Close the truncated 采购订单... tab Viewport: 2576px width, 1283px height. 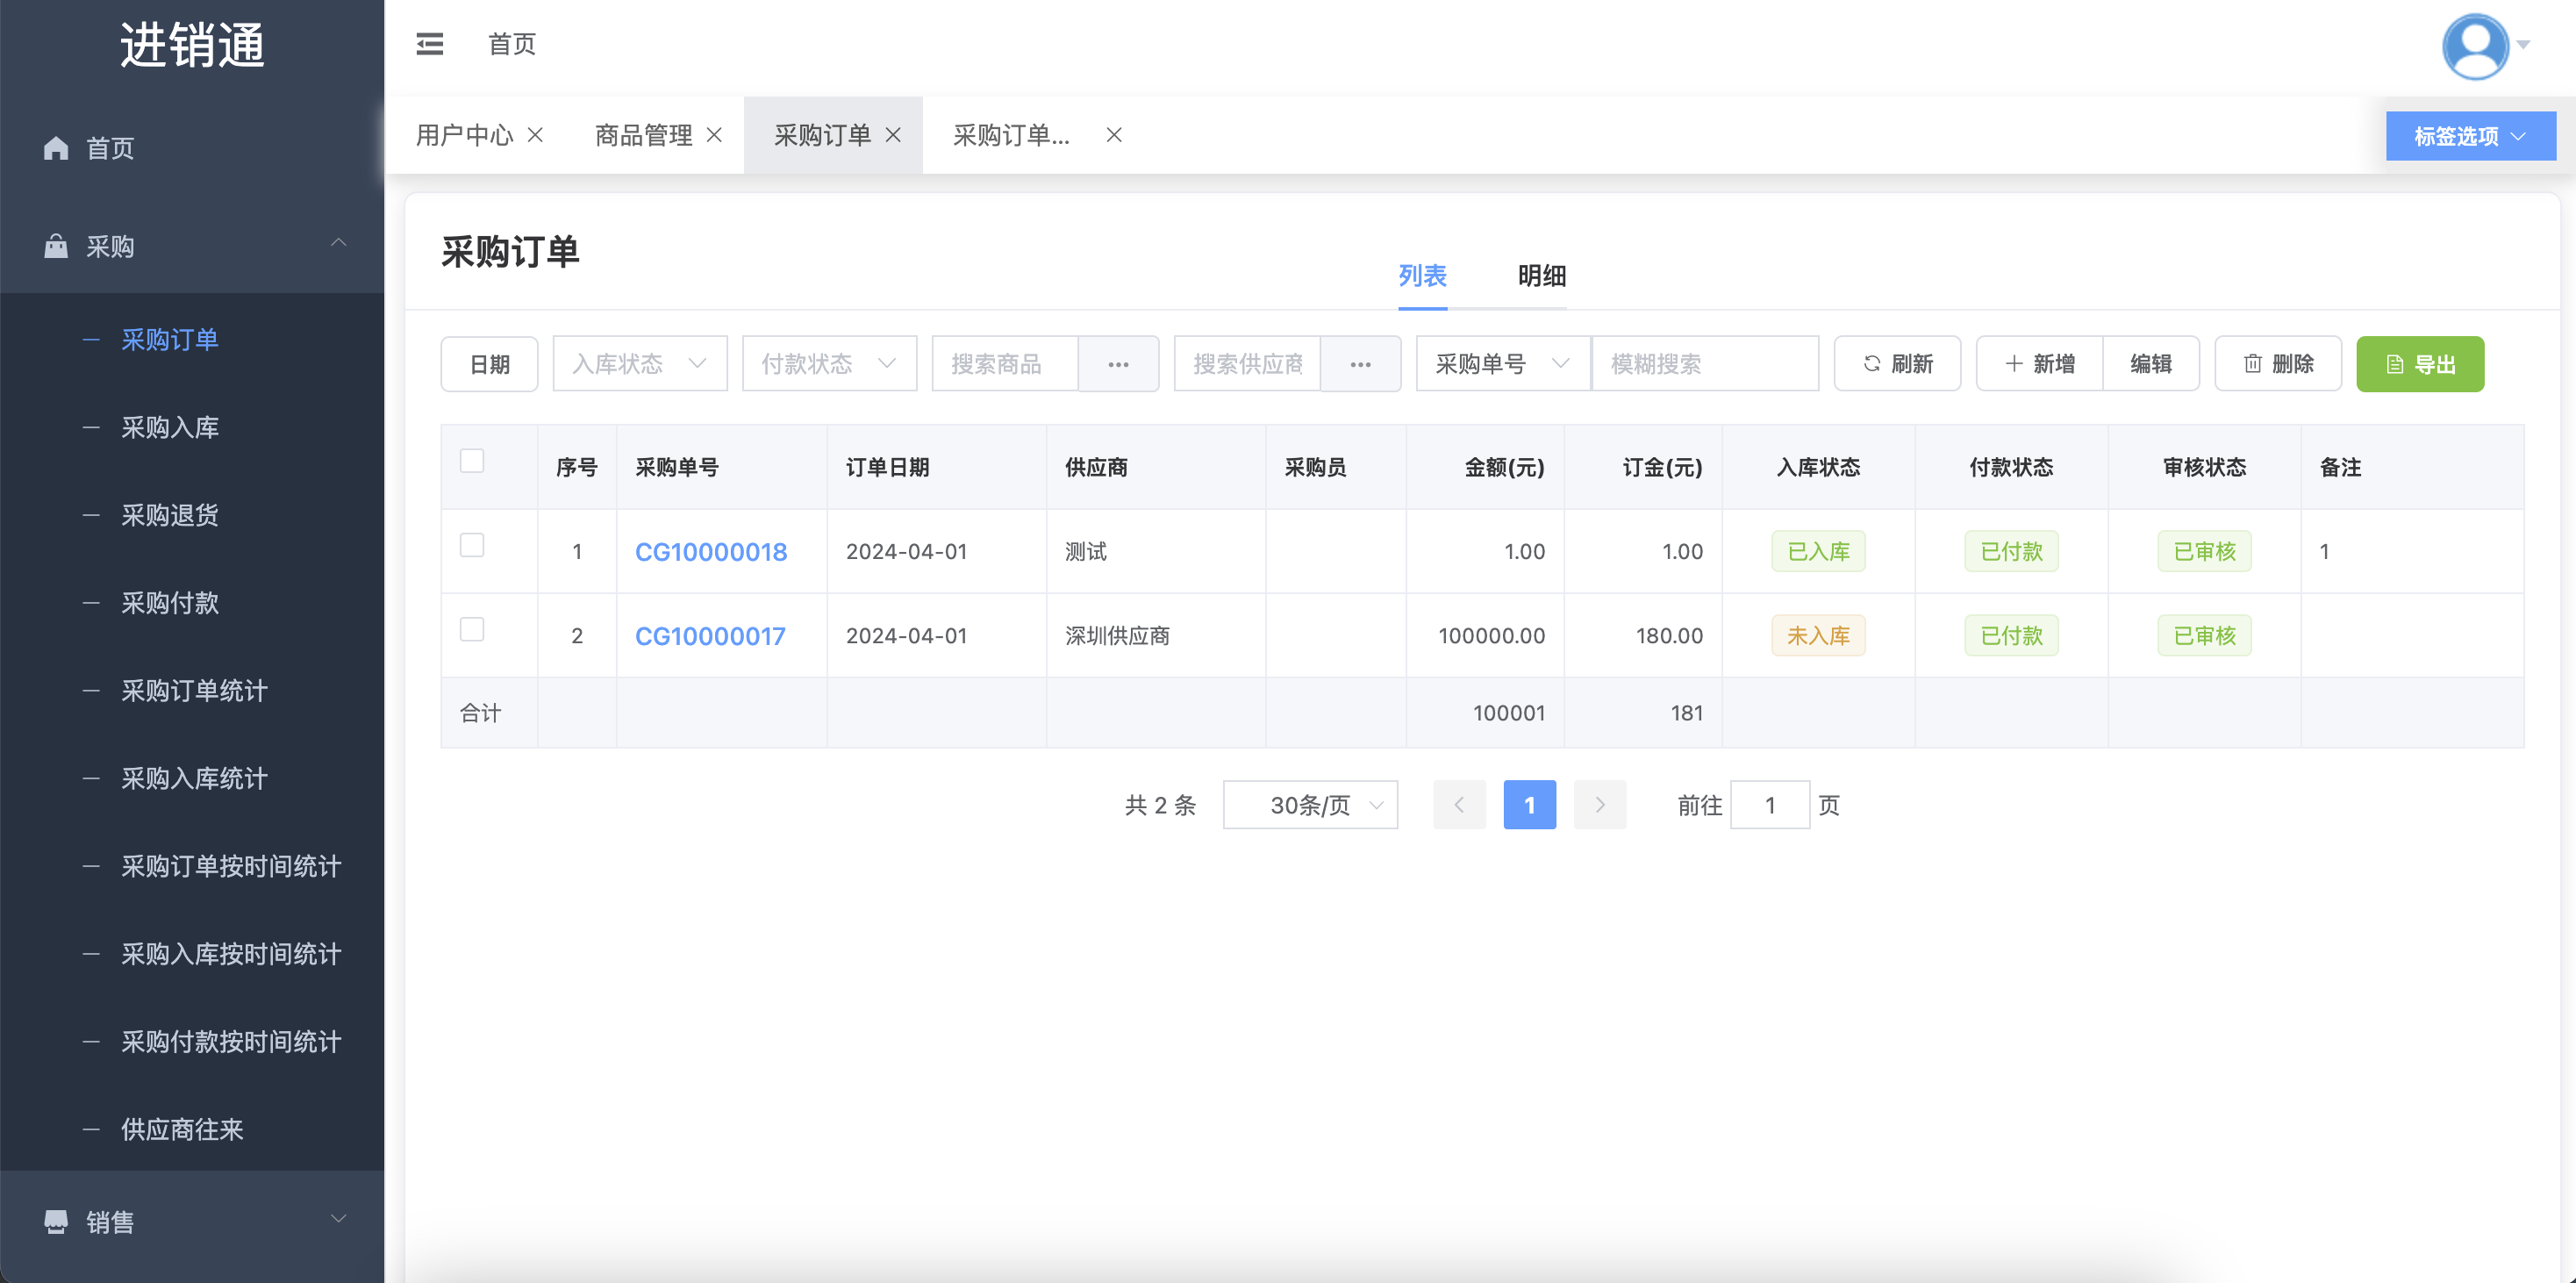click(x=1114, y=135)
